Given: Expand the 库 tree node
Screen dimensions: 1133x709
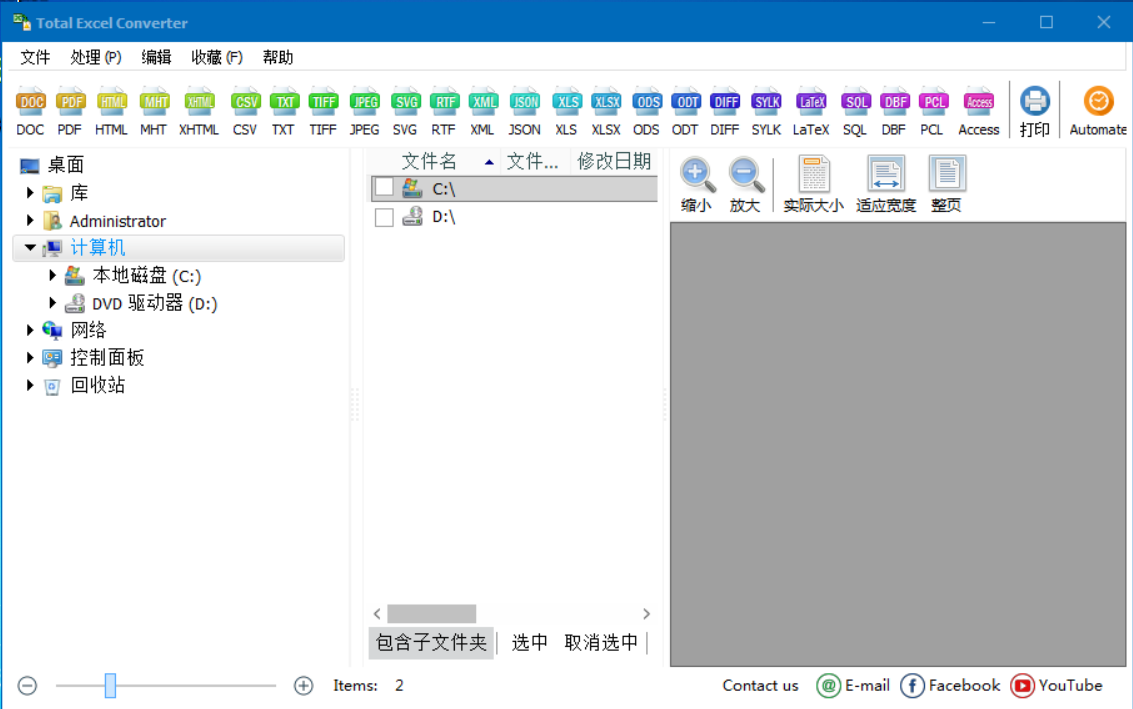Looking at the screenshot, I should point(30,193).
